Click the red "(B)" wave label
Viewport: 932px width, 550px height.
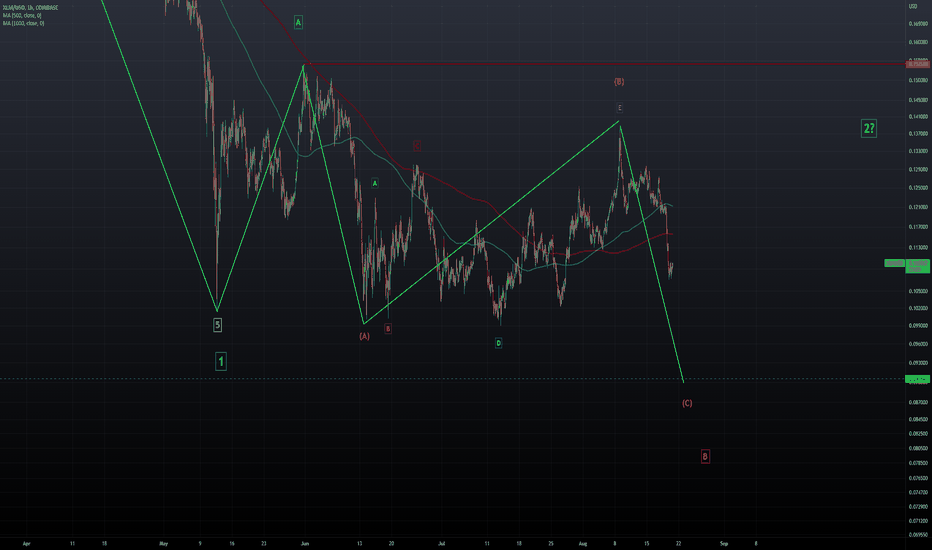(619, 81)
